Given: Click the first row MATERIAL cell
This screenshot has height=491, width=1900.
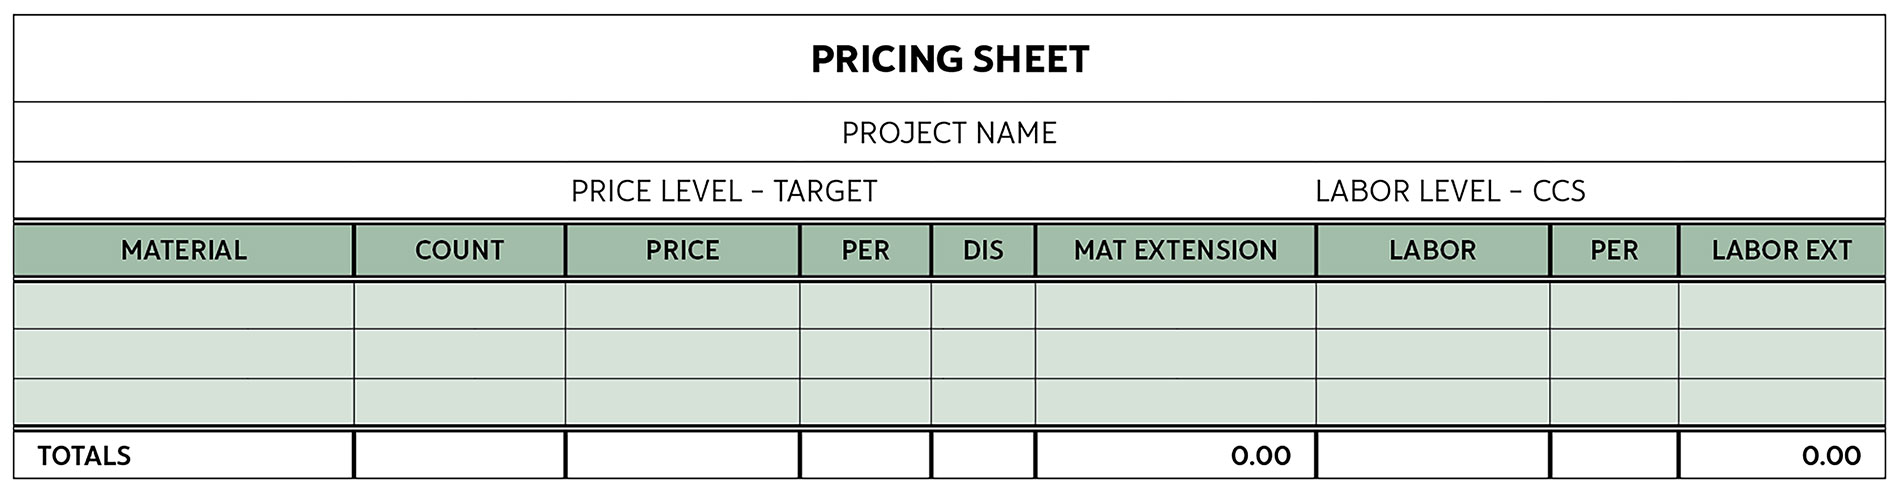Looking at the screenshot, I should 184,306.
